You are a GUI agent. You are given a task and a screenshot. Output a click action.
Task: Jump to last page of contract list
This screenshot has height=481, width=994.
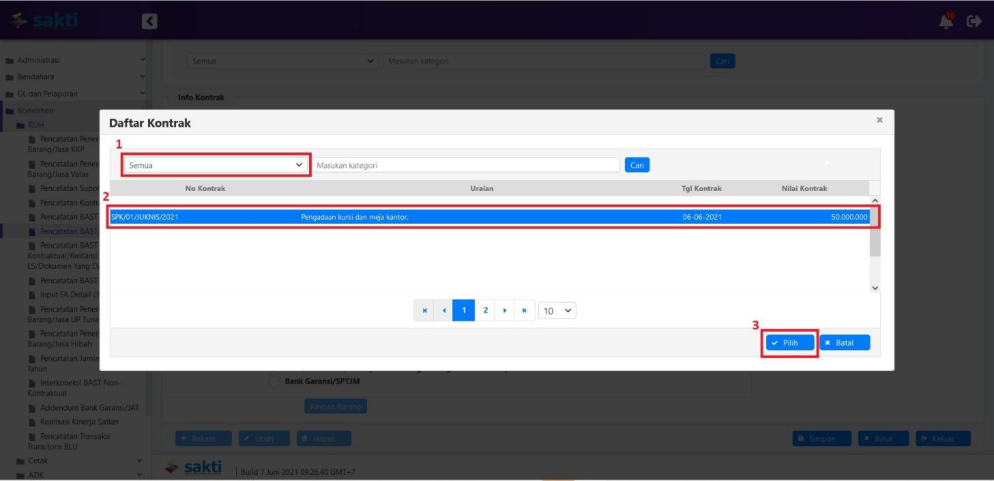click(x=525, y=311)
